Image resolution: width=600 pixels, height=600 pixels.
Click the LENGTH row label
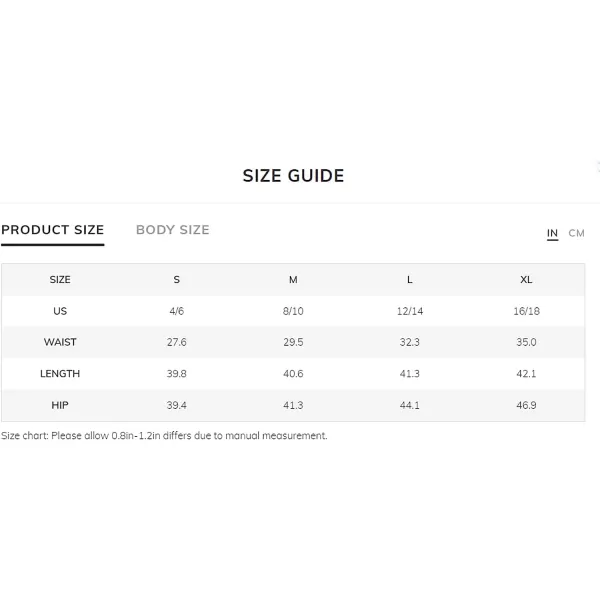click(x=60, y=373)
